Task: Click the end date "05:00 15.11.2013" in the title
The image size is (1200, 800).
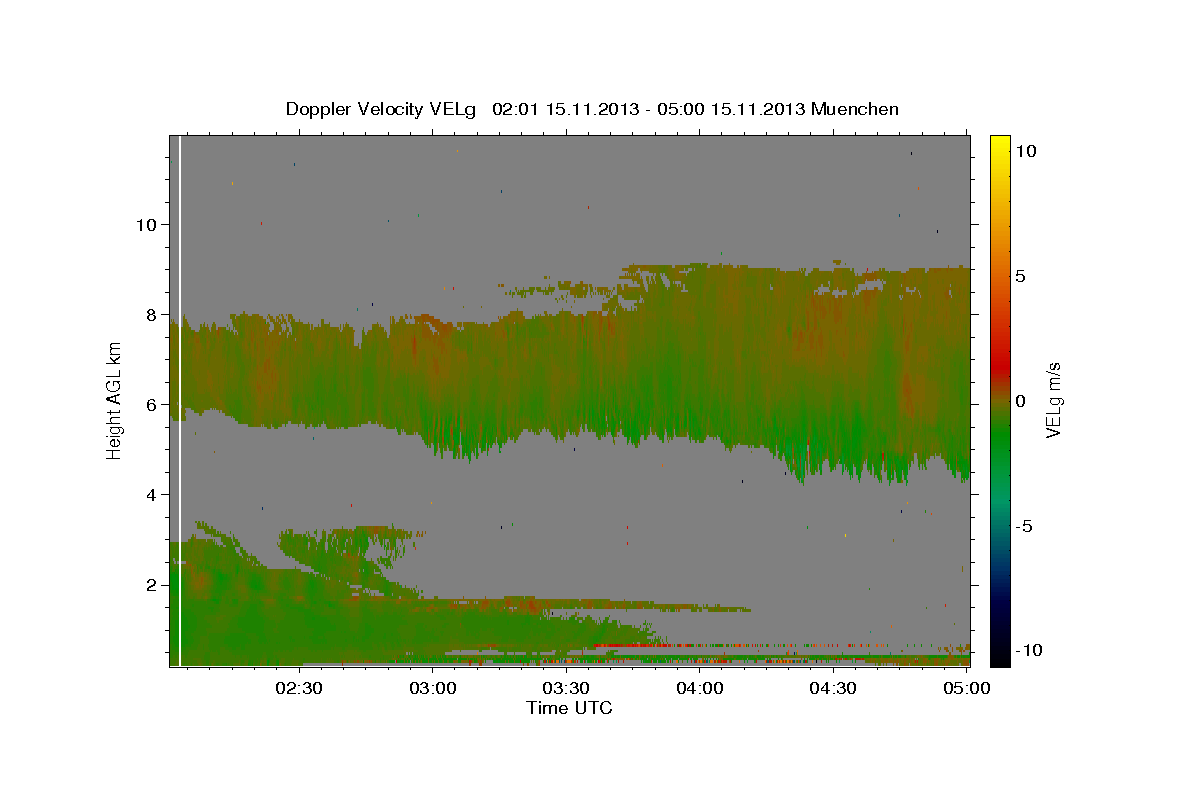Action: point(731,109)
